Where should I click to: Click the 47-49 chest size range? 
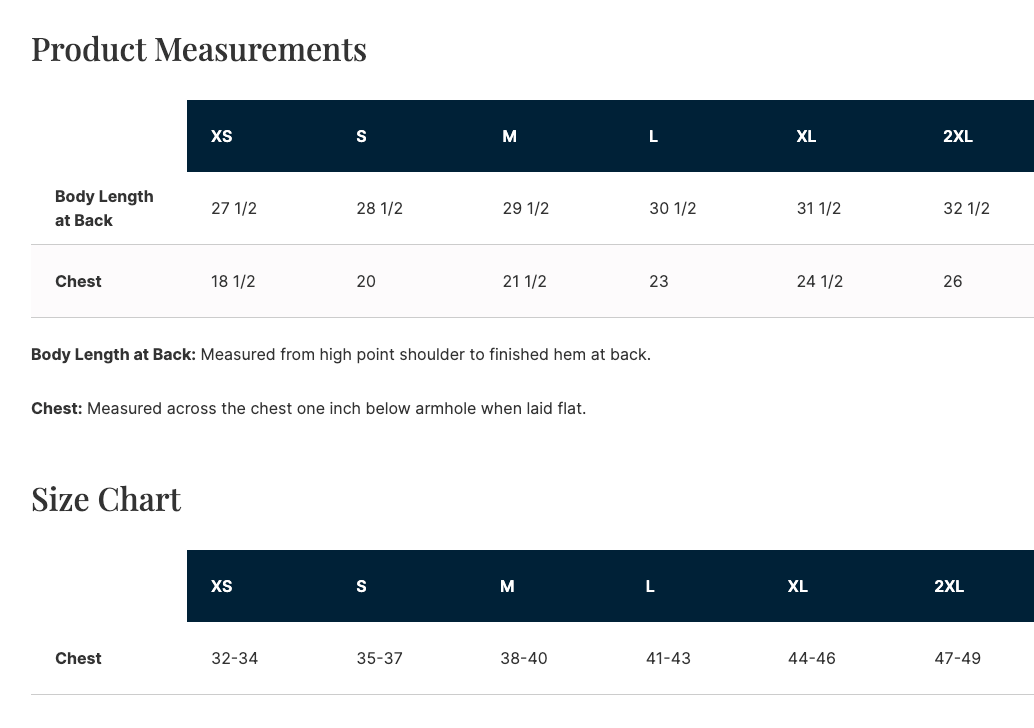click(x=957, y=658)
